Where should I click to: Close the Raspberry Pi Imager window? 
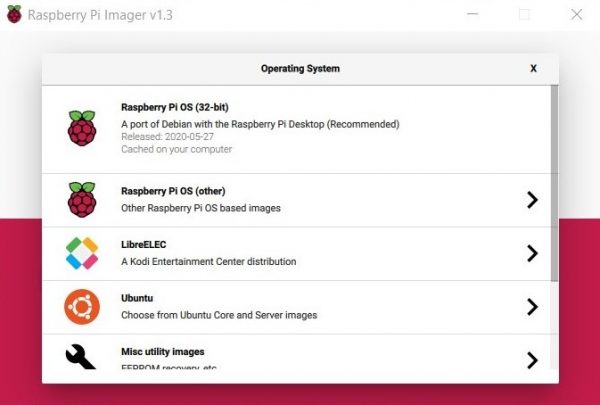tap(577, 15)
